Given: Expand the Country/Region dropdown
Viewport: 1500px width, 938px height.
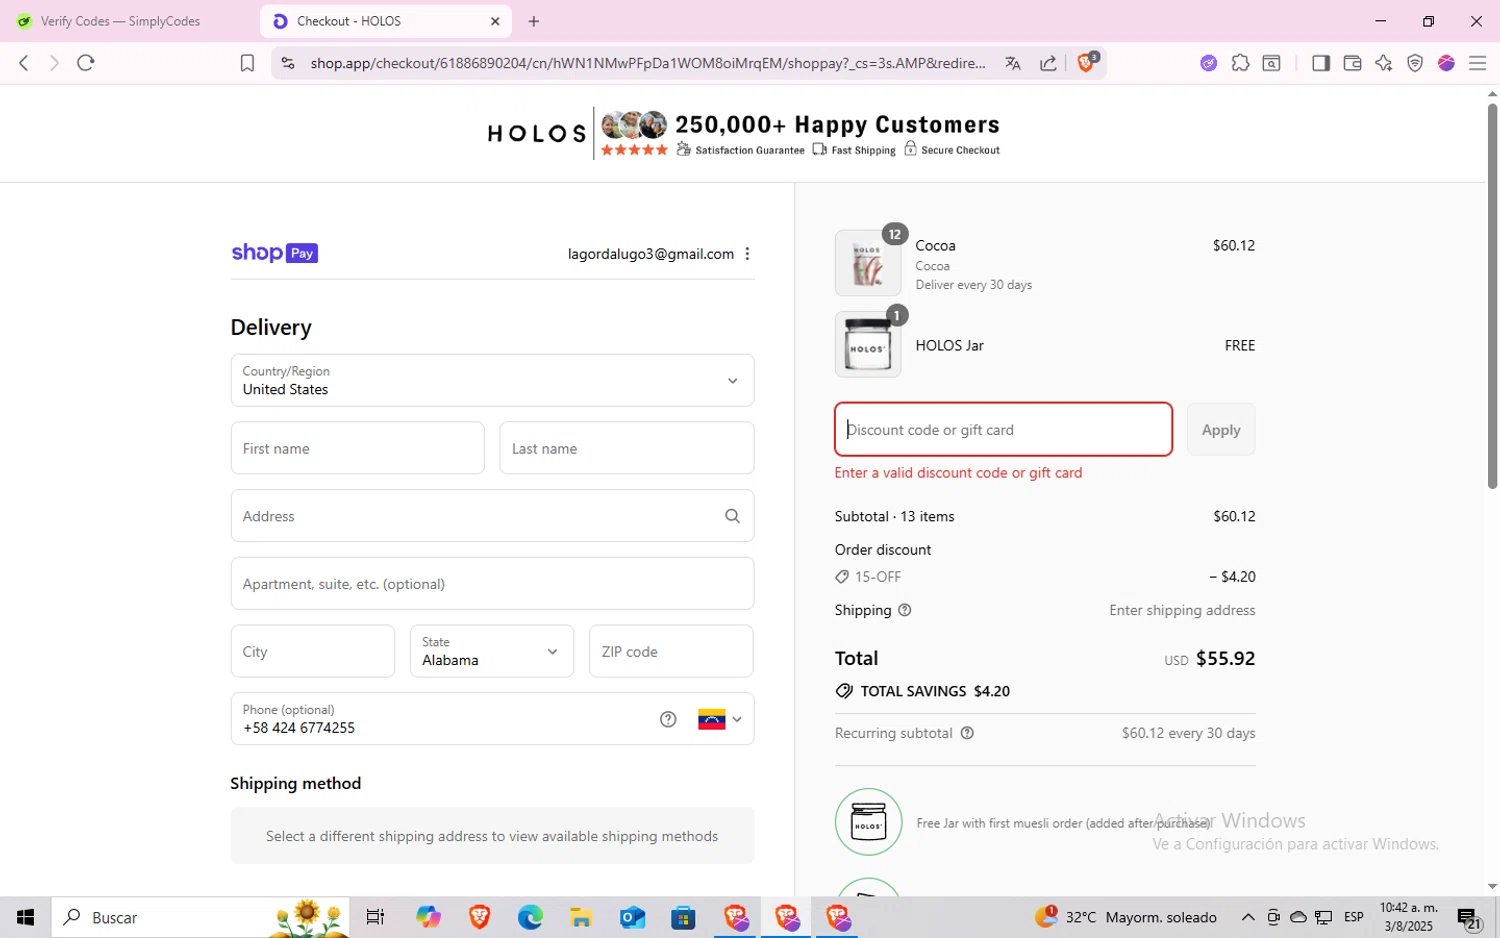Looking at the screenshot, I should pos(492,380).
